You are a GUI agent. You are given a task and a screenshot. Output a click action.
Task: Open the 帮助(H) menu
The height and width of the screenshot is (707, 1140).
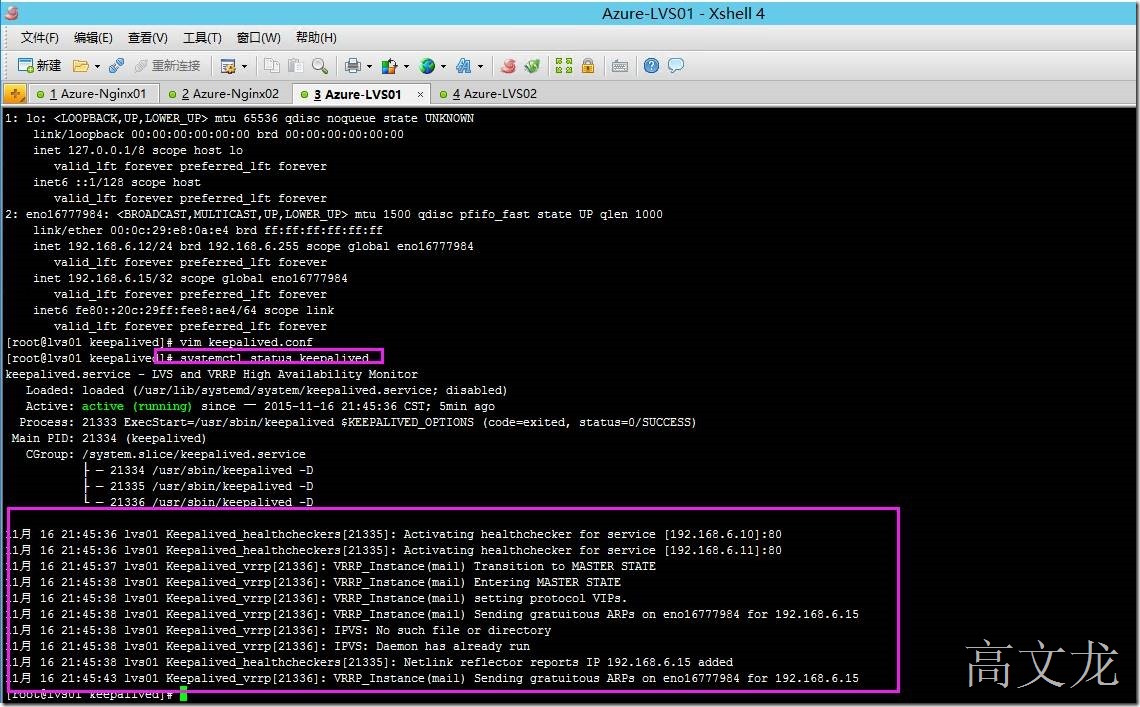[x=316, y=38]
